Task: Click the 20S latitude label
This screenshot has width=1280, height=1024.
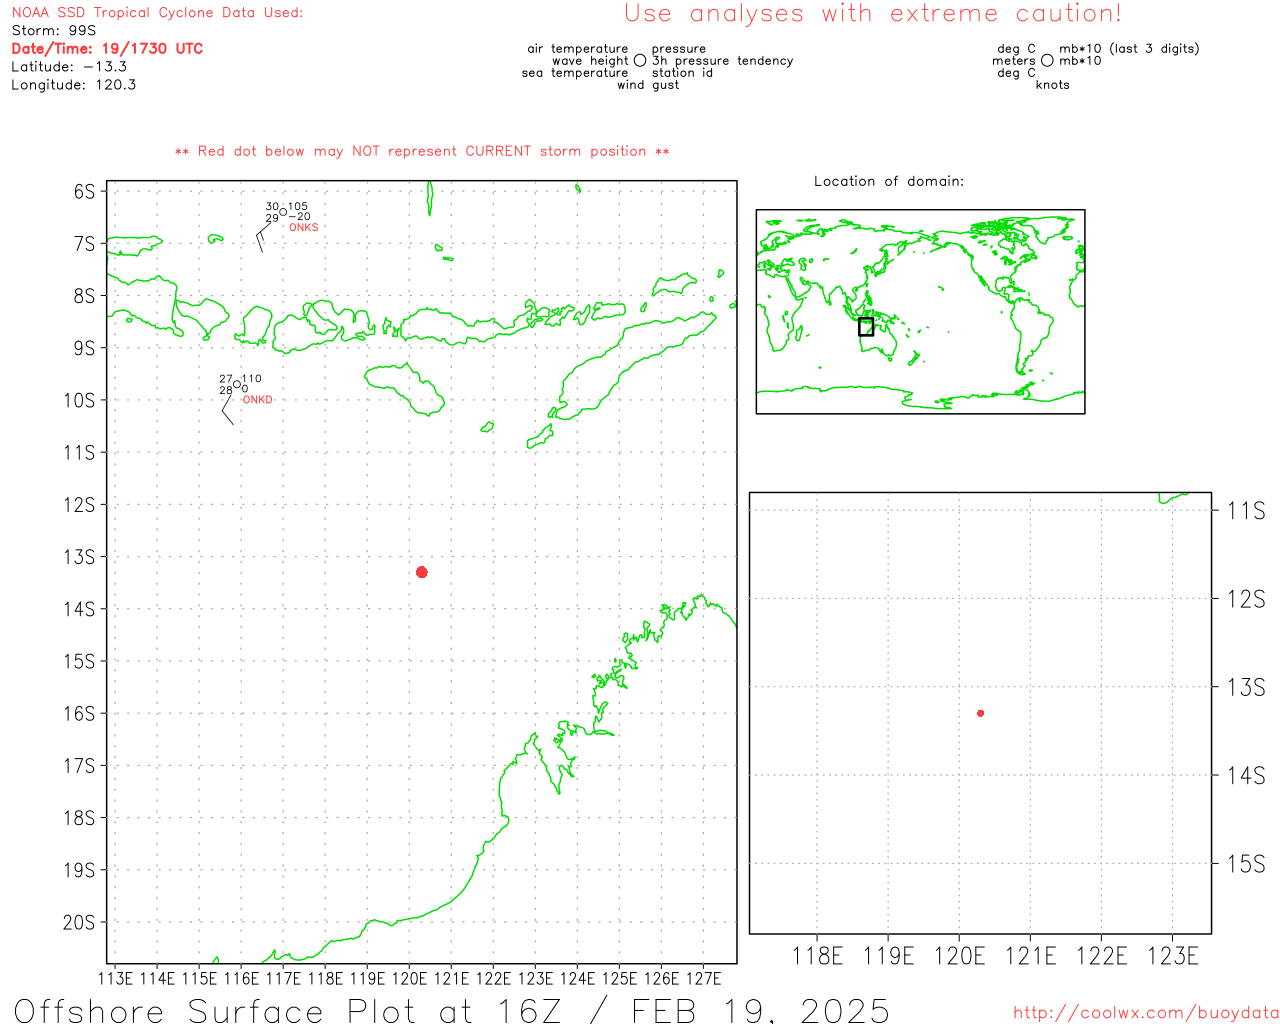Action: [x=79, y=923]
